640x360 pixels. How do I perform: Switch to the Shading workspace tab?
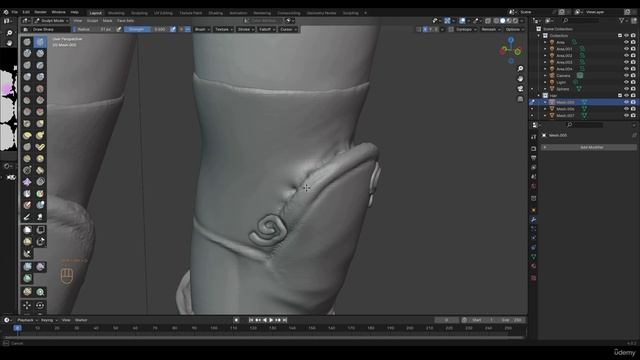point(216,13)
